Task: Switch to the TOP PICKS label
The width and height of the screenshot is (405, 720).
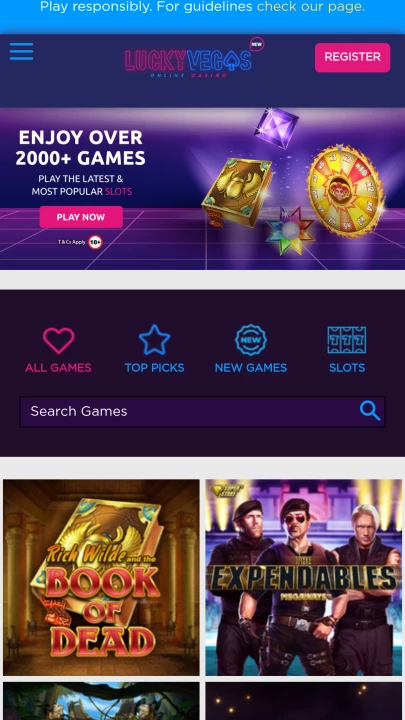Action: coord(154,368)
